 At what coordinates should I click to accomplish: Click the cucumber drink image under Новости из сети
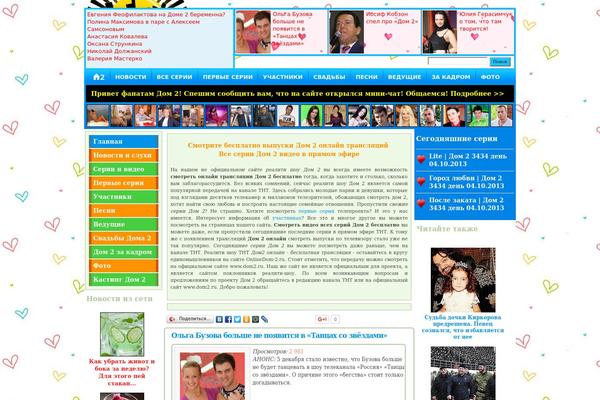(x=122, y=334)
